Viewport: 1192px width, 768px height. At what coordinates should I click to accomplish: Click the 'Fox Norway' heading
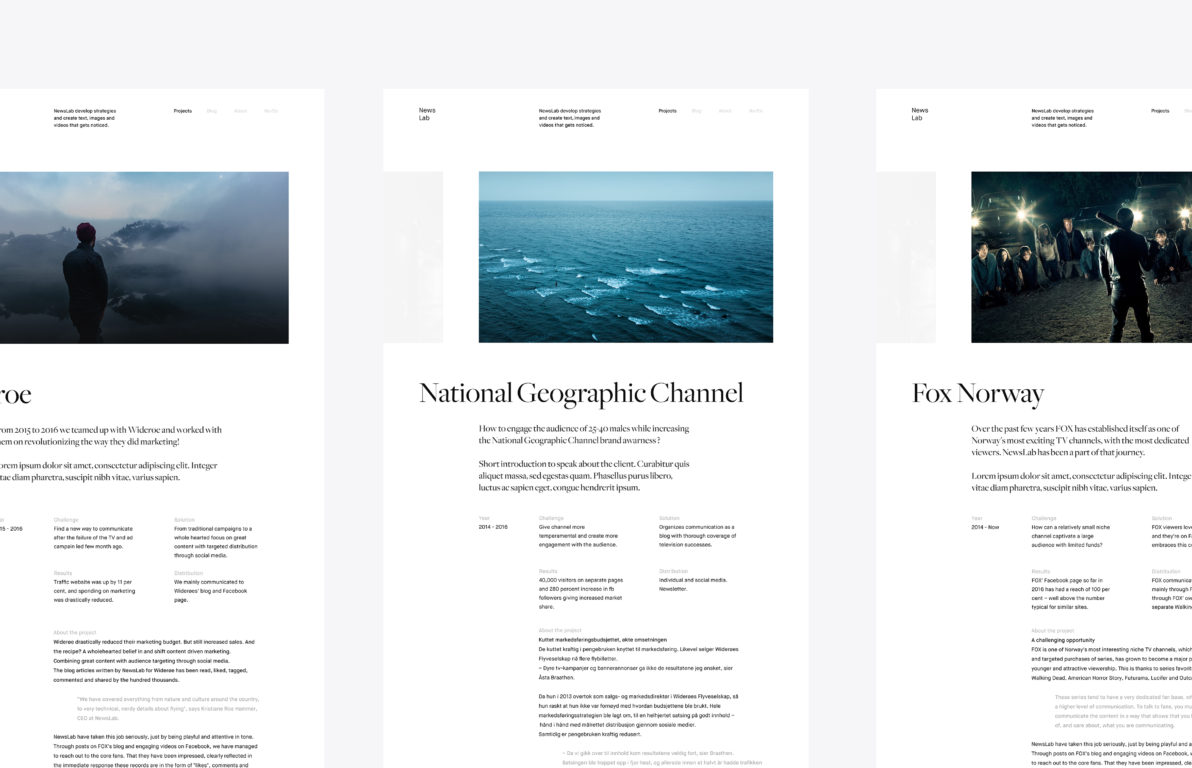point(978,393)
